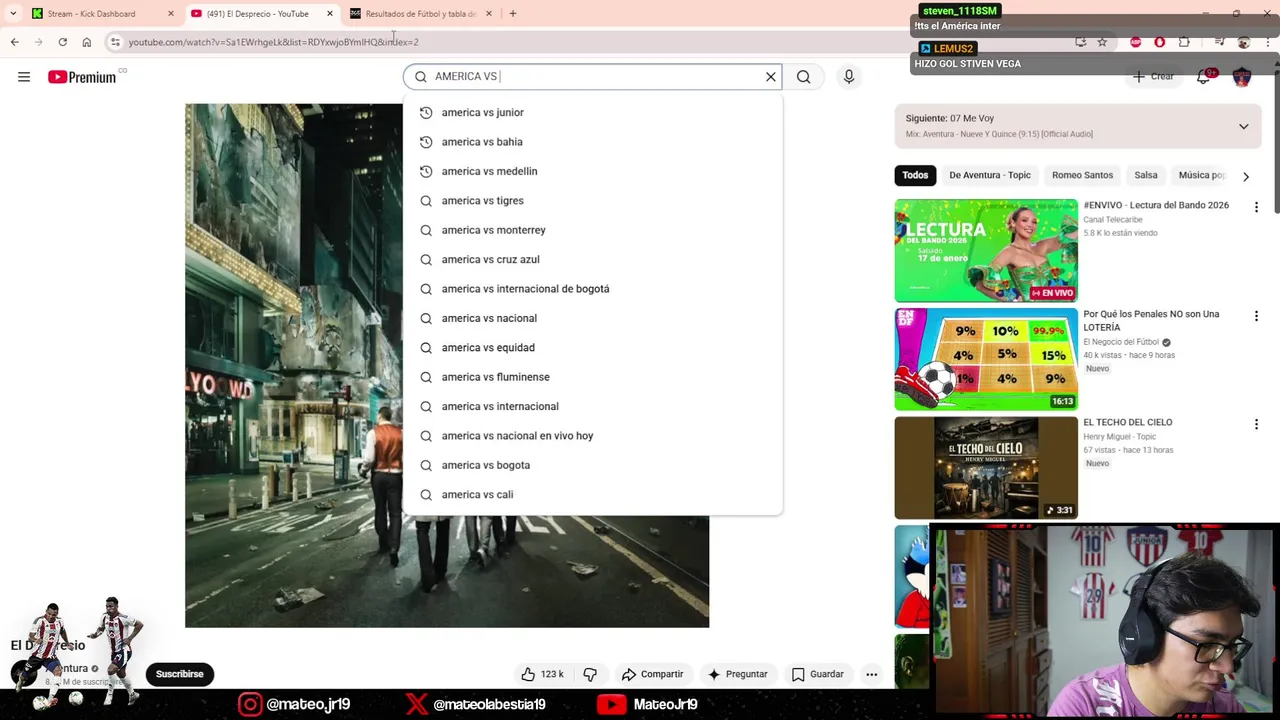Click the Preguntar button

click(736, 674)
